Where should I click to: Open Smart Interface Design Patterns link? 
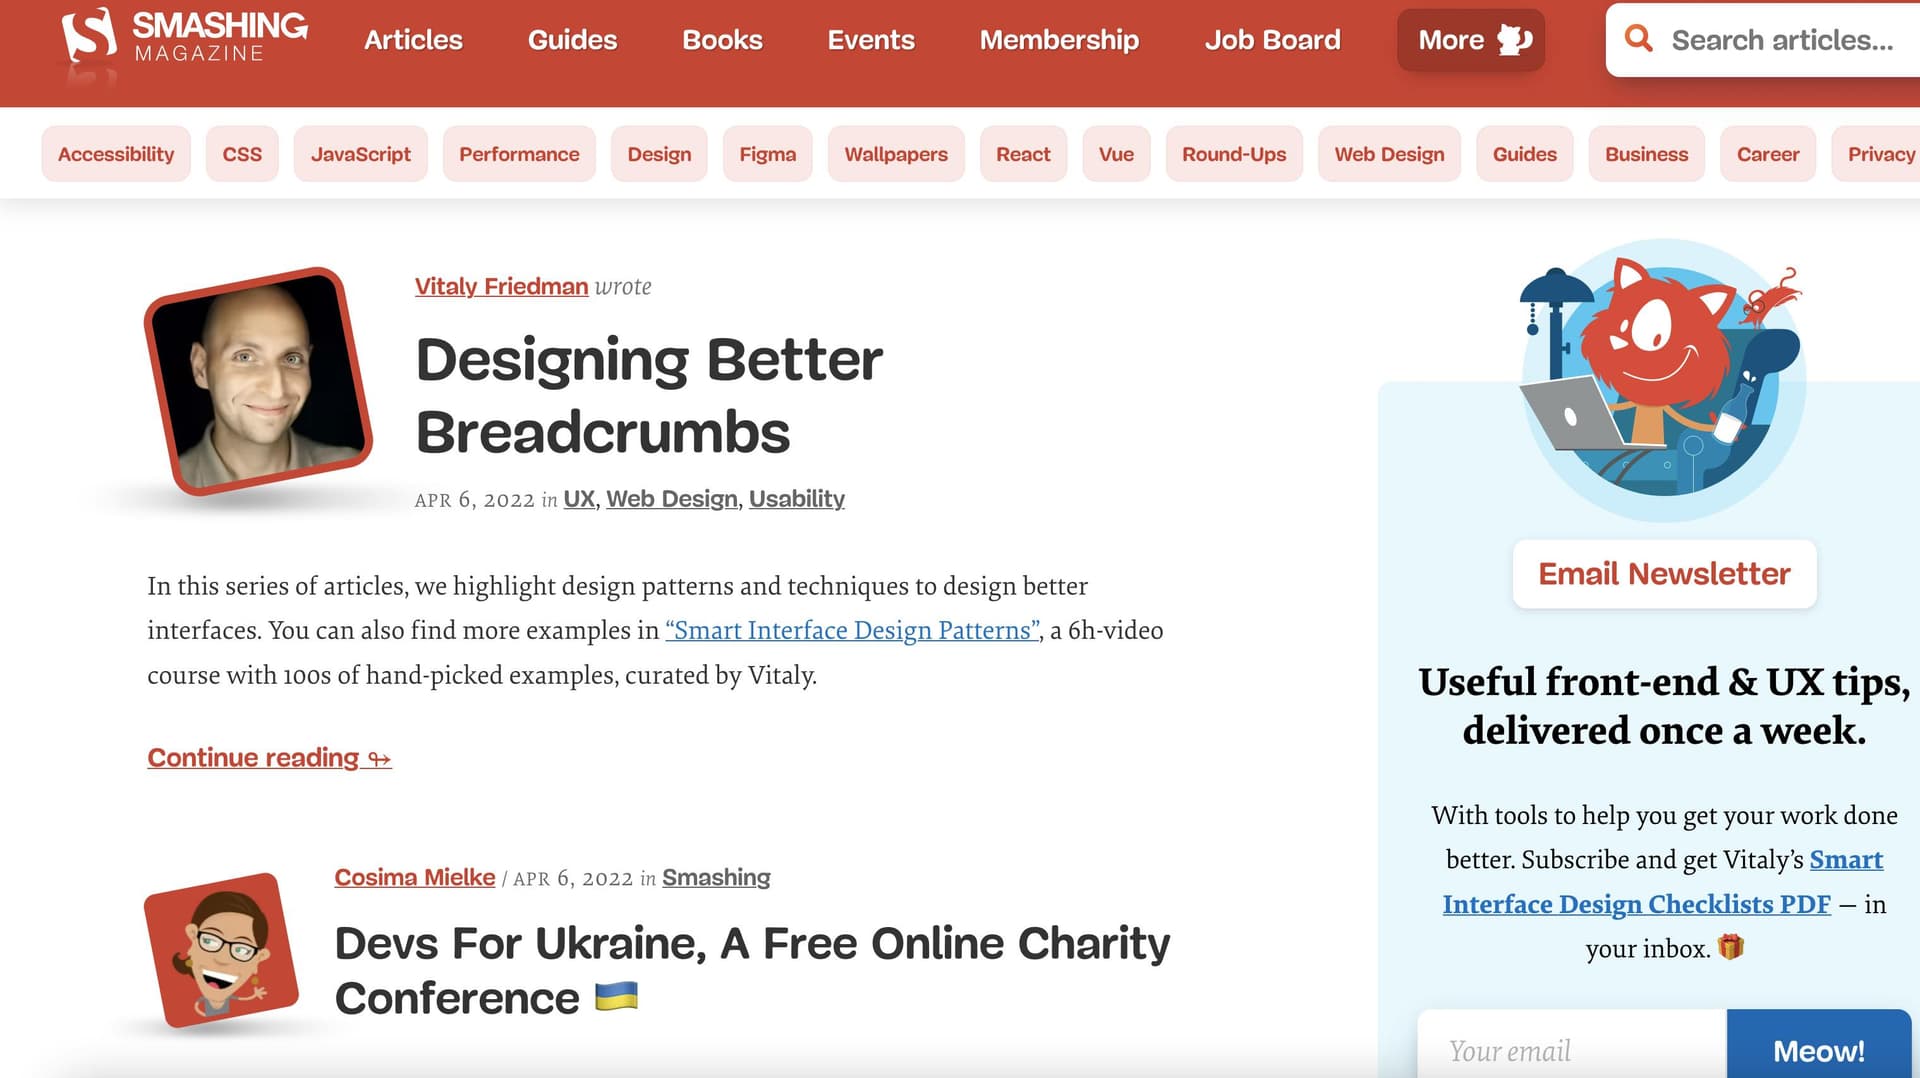coord(853,630)
